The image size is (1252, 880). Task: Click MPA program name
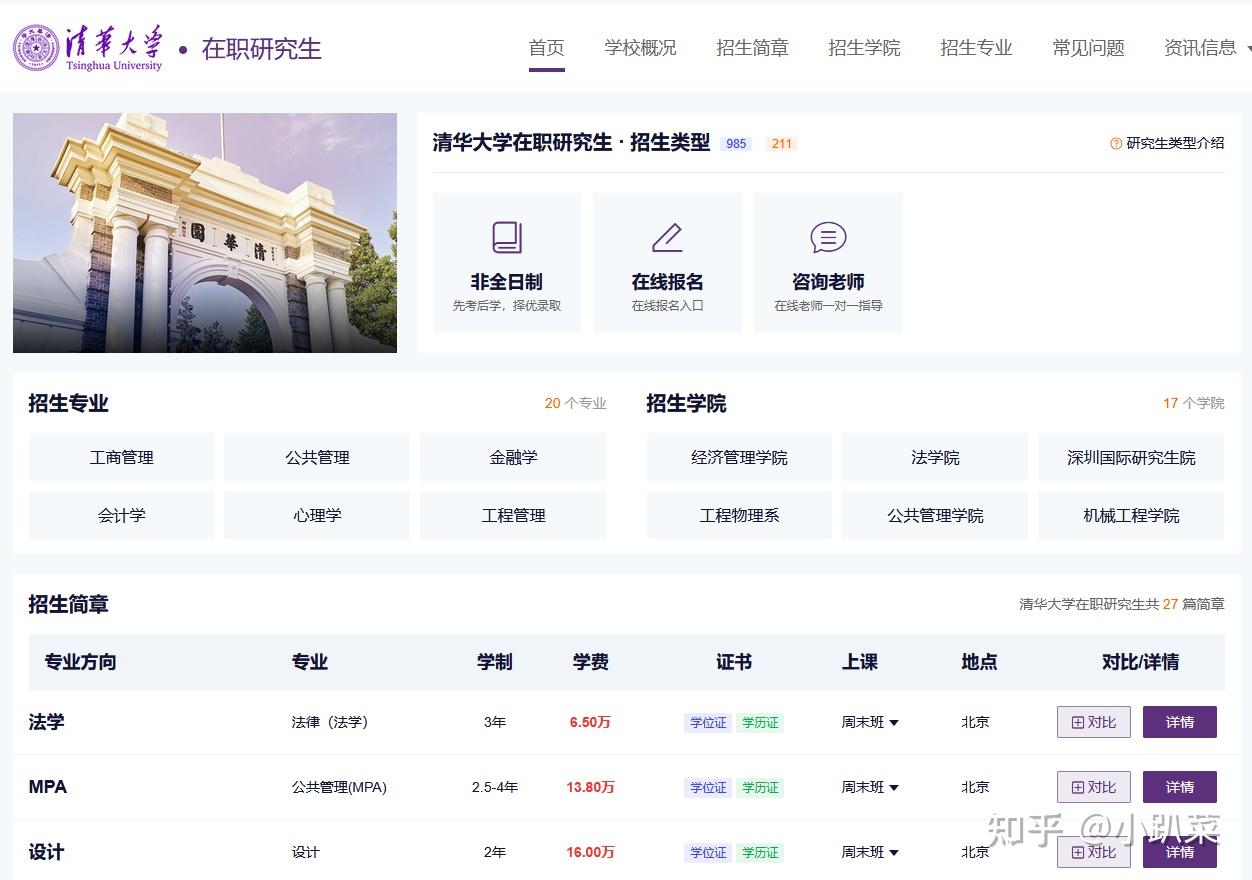pyautogui.click(x=47, y=787)
